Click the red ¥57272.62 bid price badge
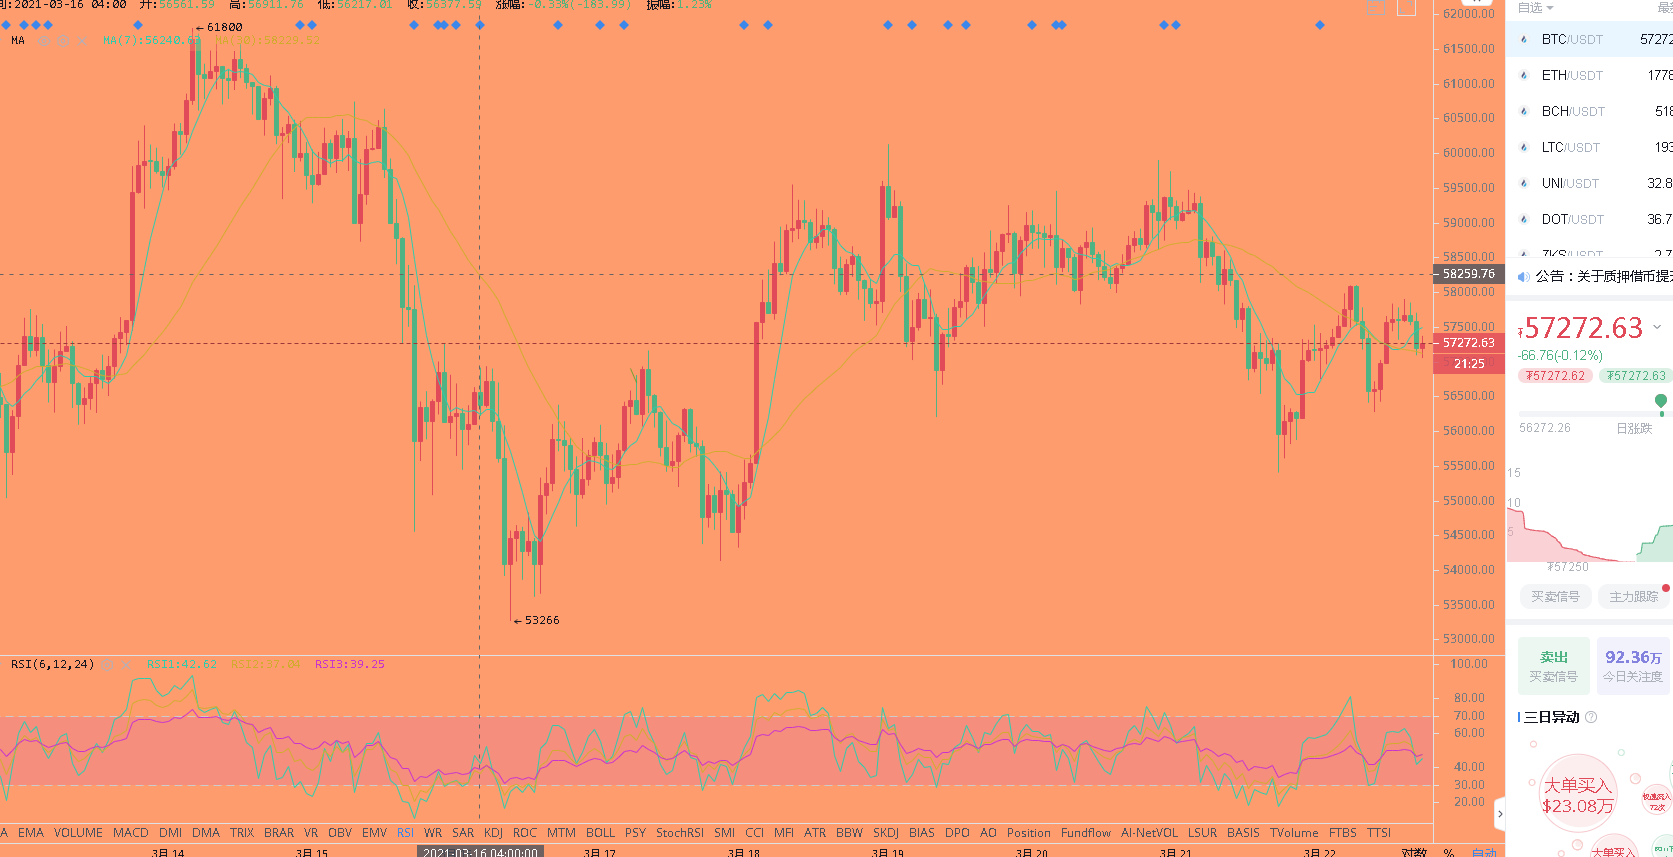Image resolution: width=1673 pixels, height=857 pixels. click(1555, 376)
